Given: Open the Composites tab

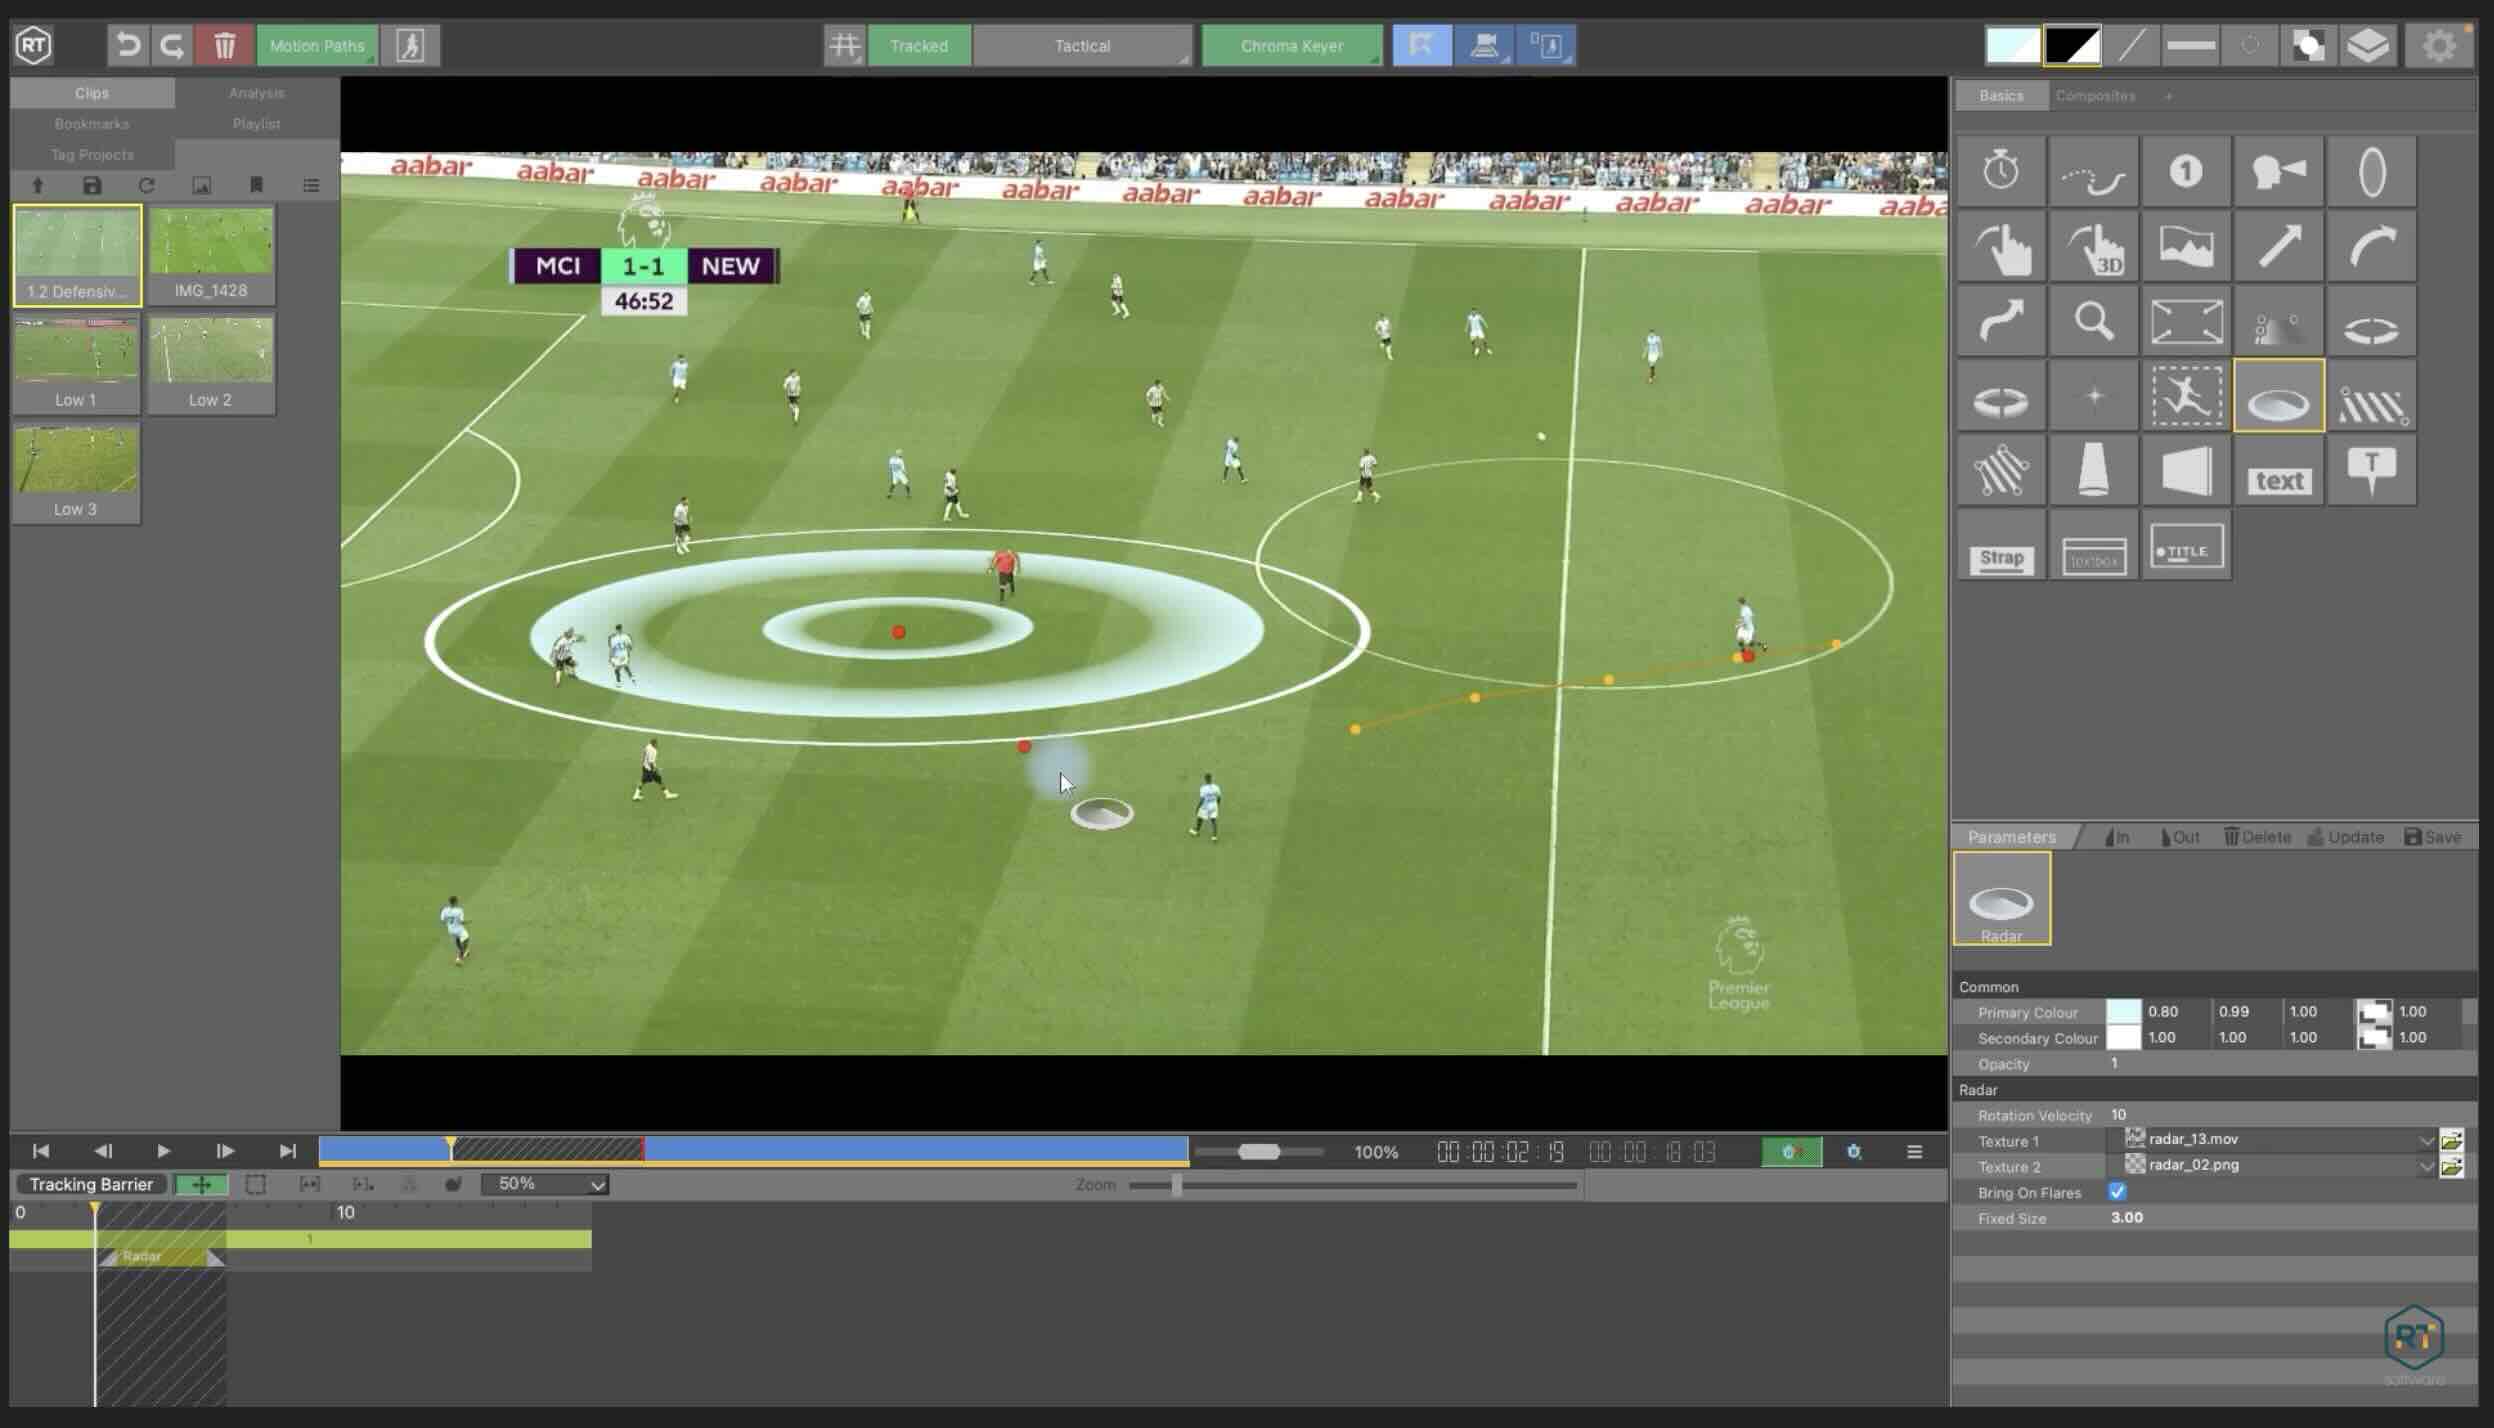Looking at the screenshot, I should (2096, 95).
